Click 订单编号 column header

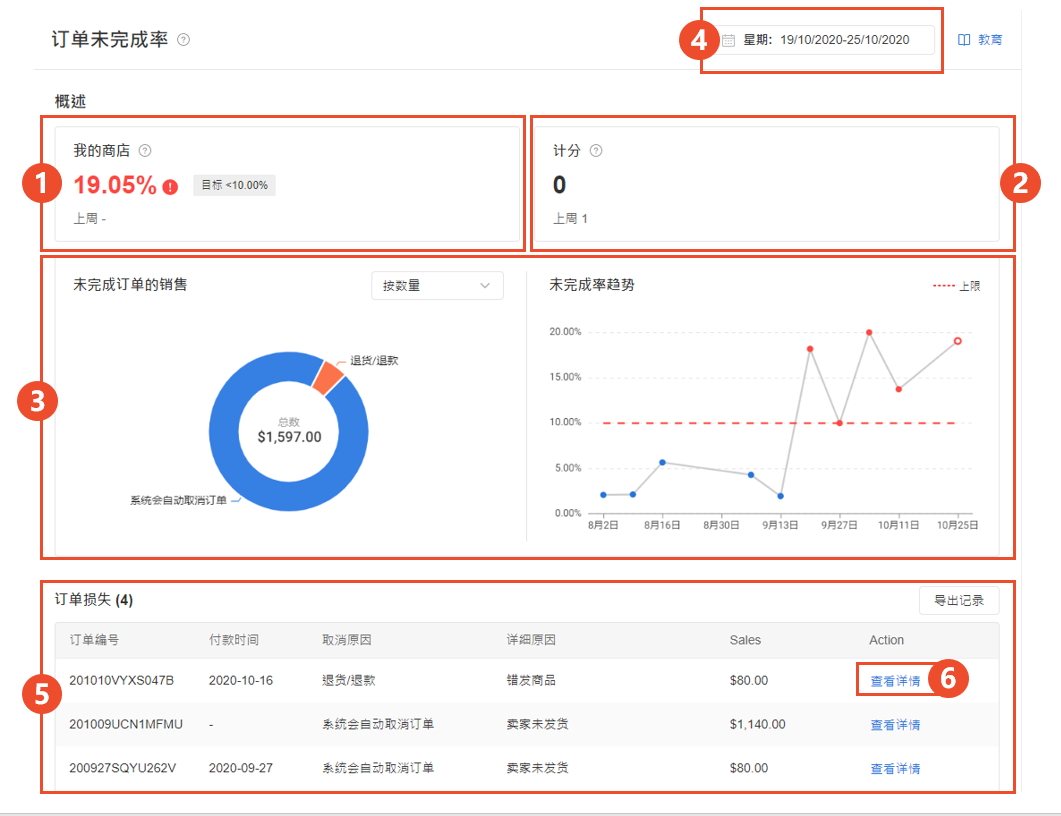[94, 640]
